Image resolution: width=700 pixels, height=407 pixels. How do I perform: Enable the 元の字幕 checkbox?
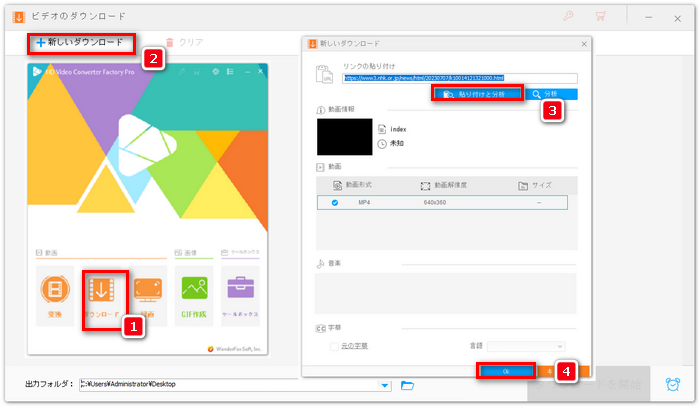335,346
